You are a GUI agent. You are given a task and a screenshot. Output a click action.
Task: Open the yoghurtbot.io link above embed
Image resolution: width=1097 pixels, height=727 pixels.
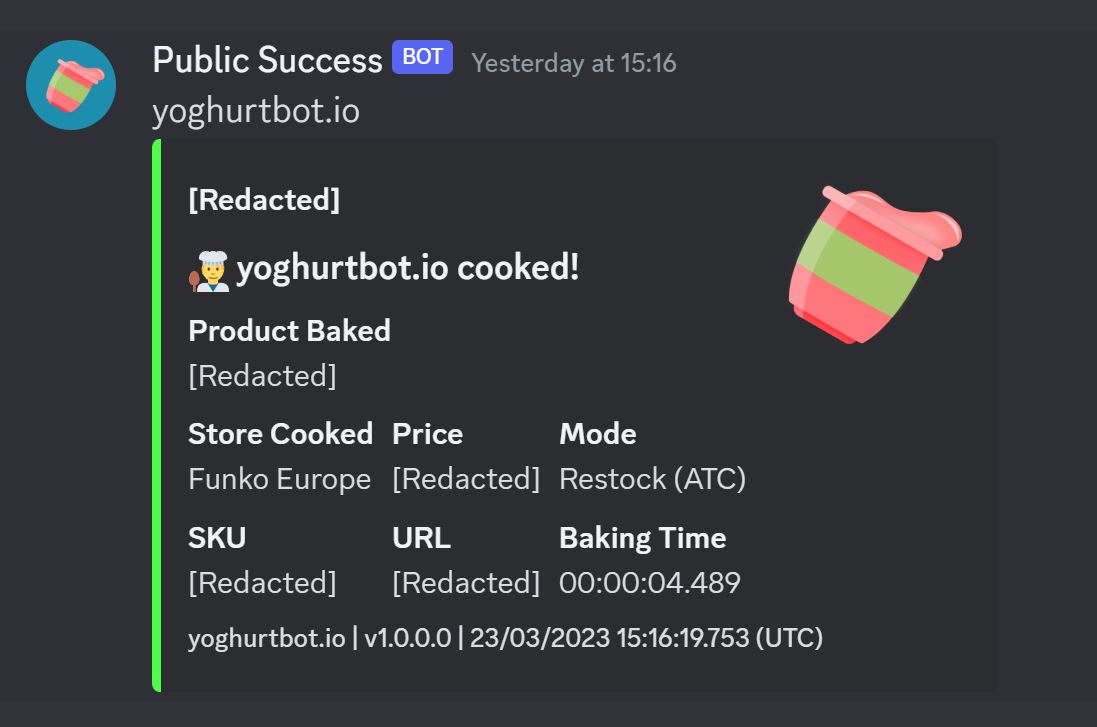(256, 110)
